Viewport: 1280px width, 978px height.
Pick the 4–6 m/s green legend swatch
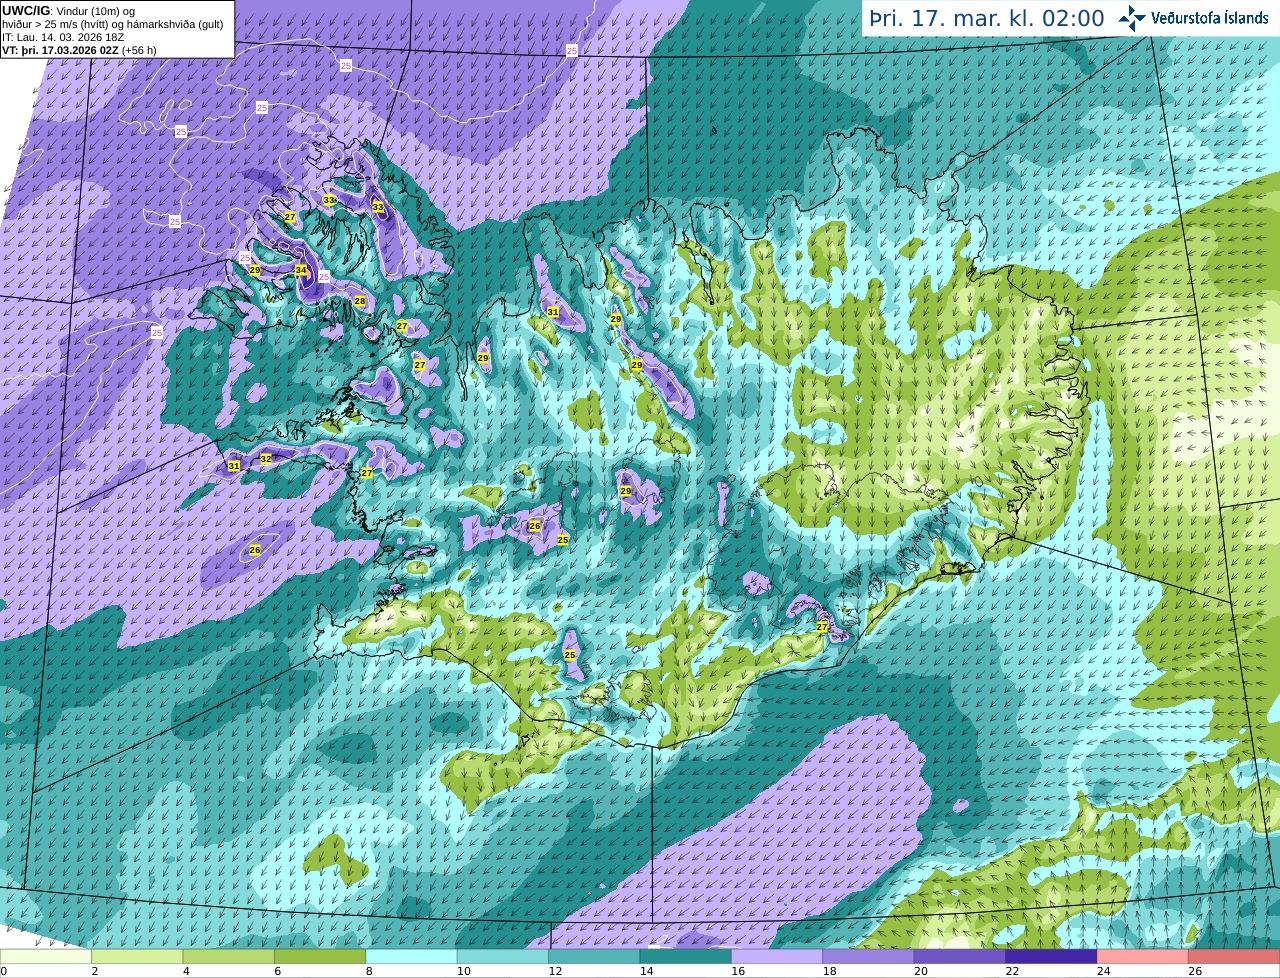point(229,957)
